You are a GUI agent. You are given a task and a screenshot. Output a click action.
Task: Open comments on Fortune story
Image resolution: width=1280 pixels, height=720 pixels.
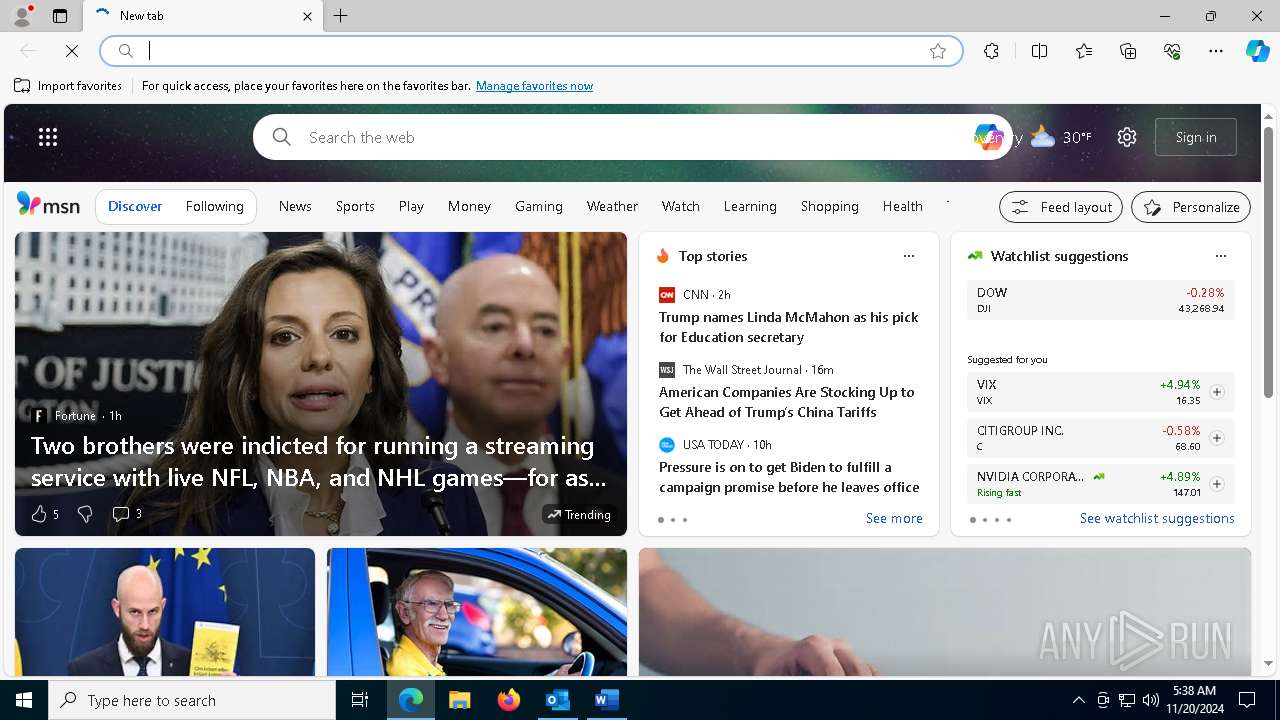pyautogui.click(x=126, y=514)
